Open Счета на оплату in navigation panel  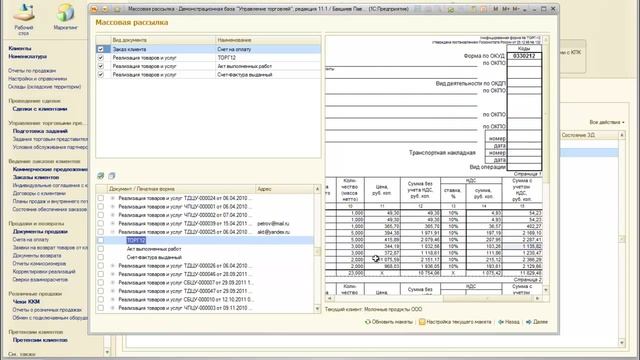tap(31, 240)
